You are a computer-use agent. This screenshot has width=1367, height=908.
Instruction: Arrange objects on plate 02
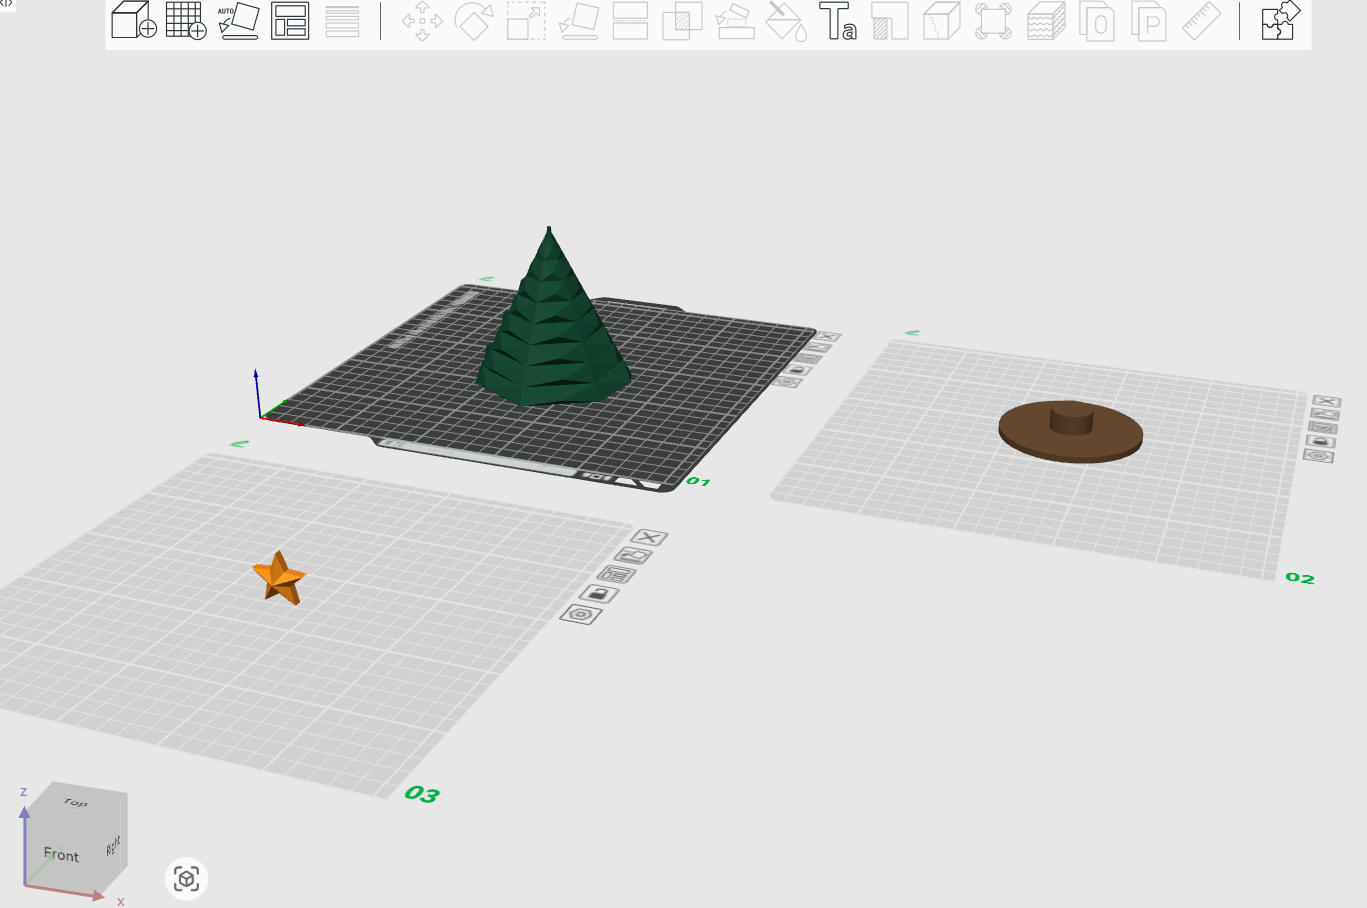1323,427
